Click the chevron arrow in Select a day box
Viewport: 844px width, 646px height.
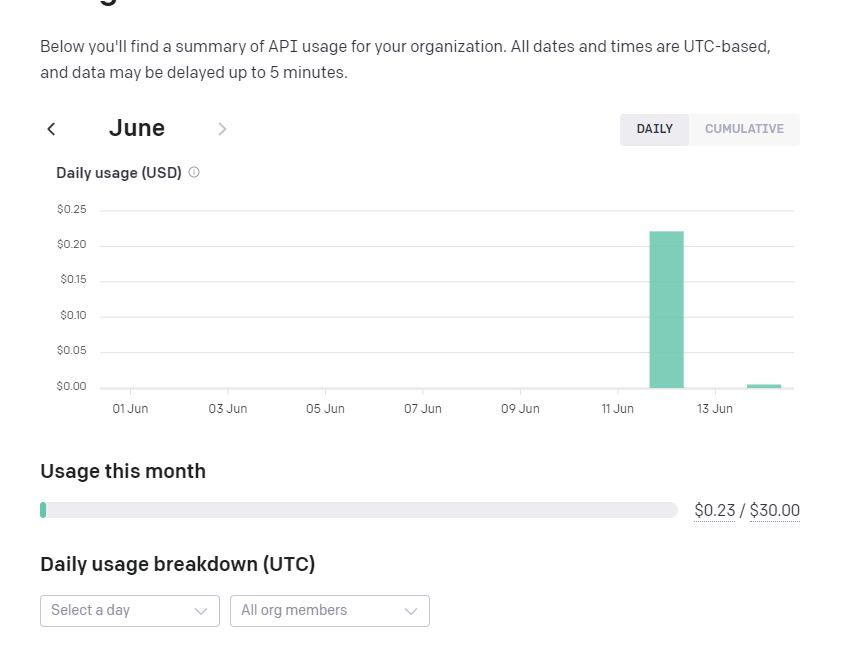coord(200,611)
